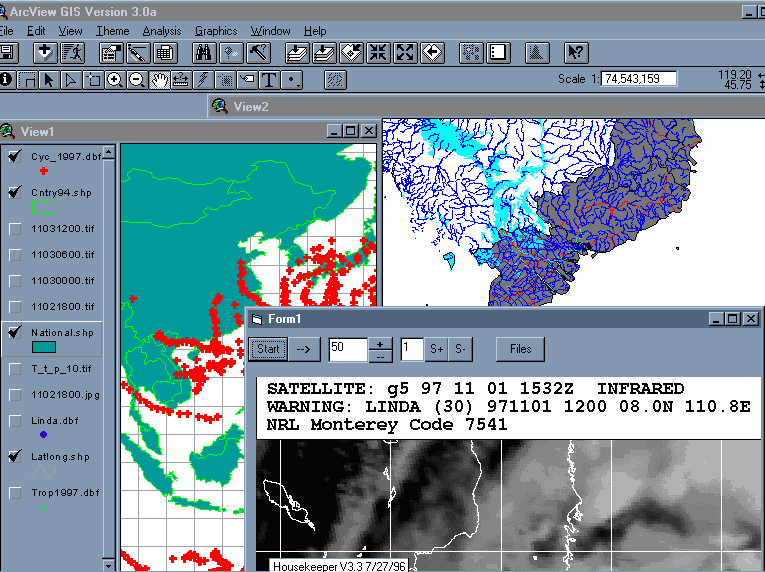
Task: Click the Add Theme button
Action: click(x=46, y=53)
